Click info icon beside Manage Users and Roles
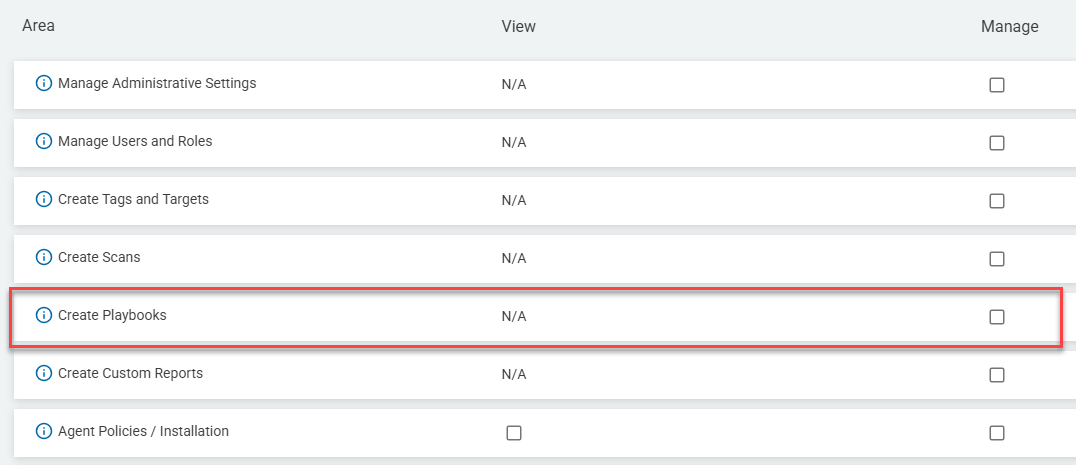This screenshot has width=1076, height=465. (x=43, y=142)
